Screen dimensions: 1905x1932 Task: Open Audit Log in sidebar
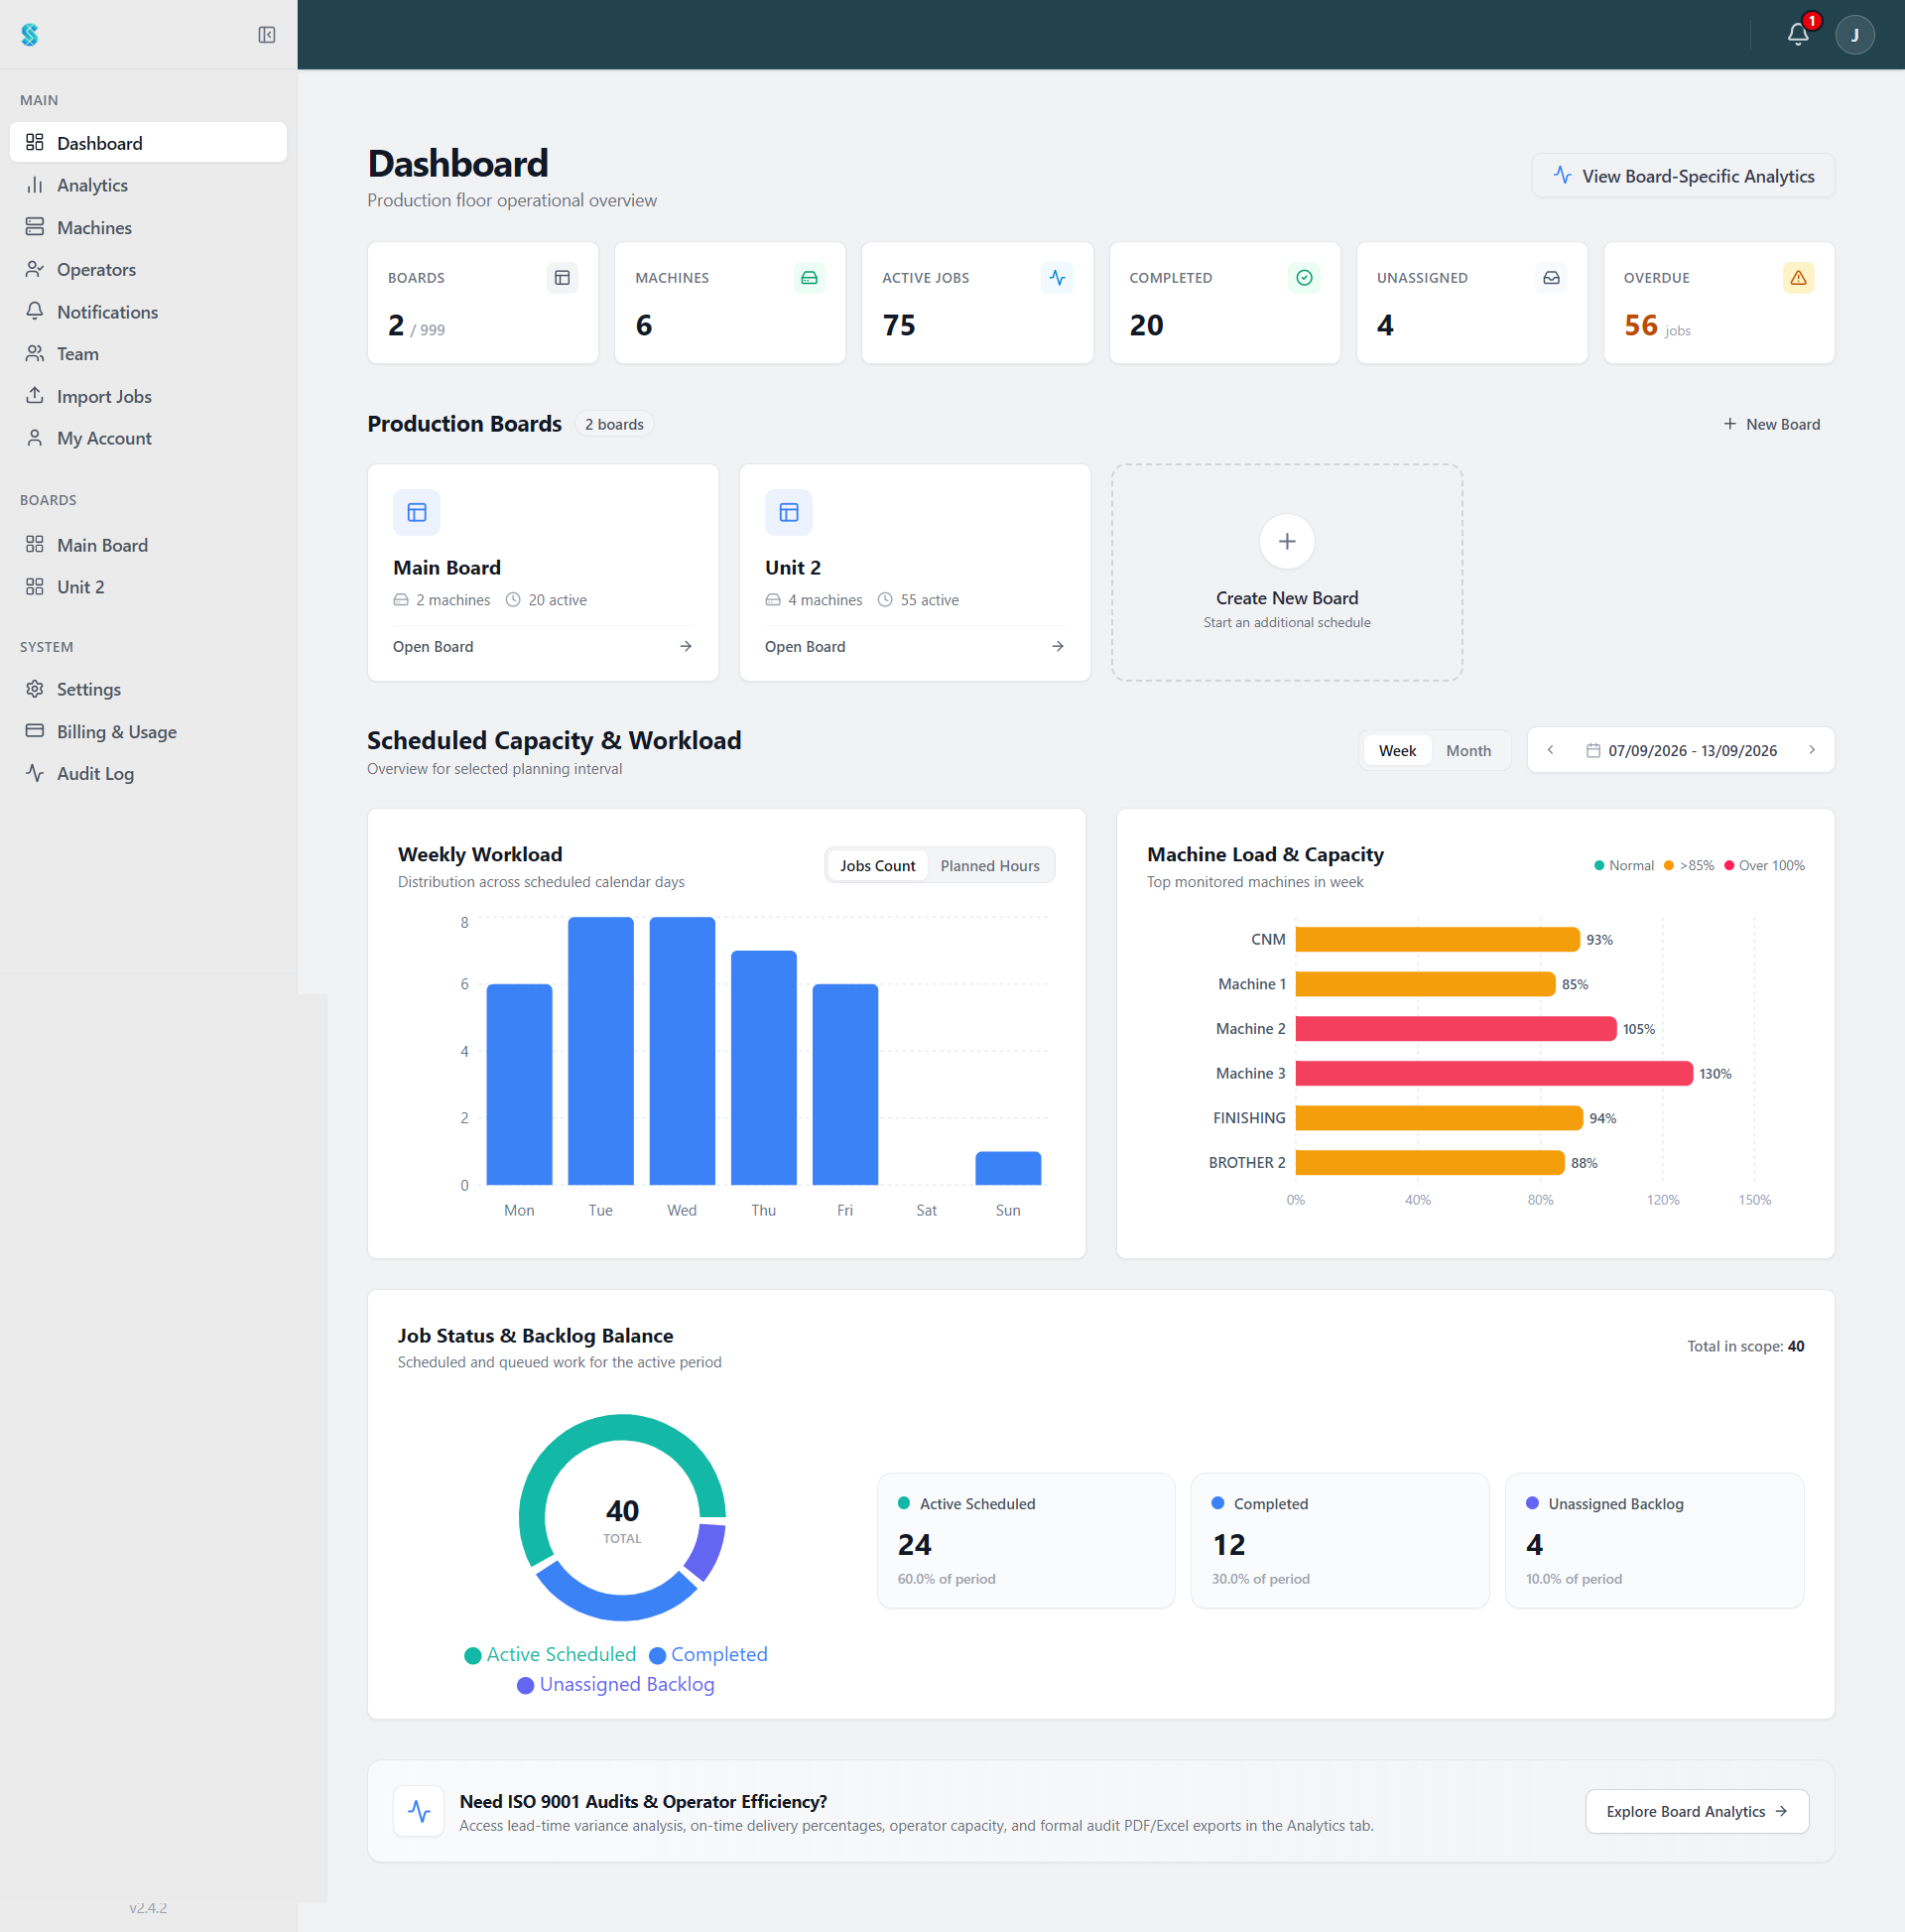[148, 774]
